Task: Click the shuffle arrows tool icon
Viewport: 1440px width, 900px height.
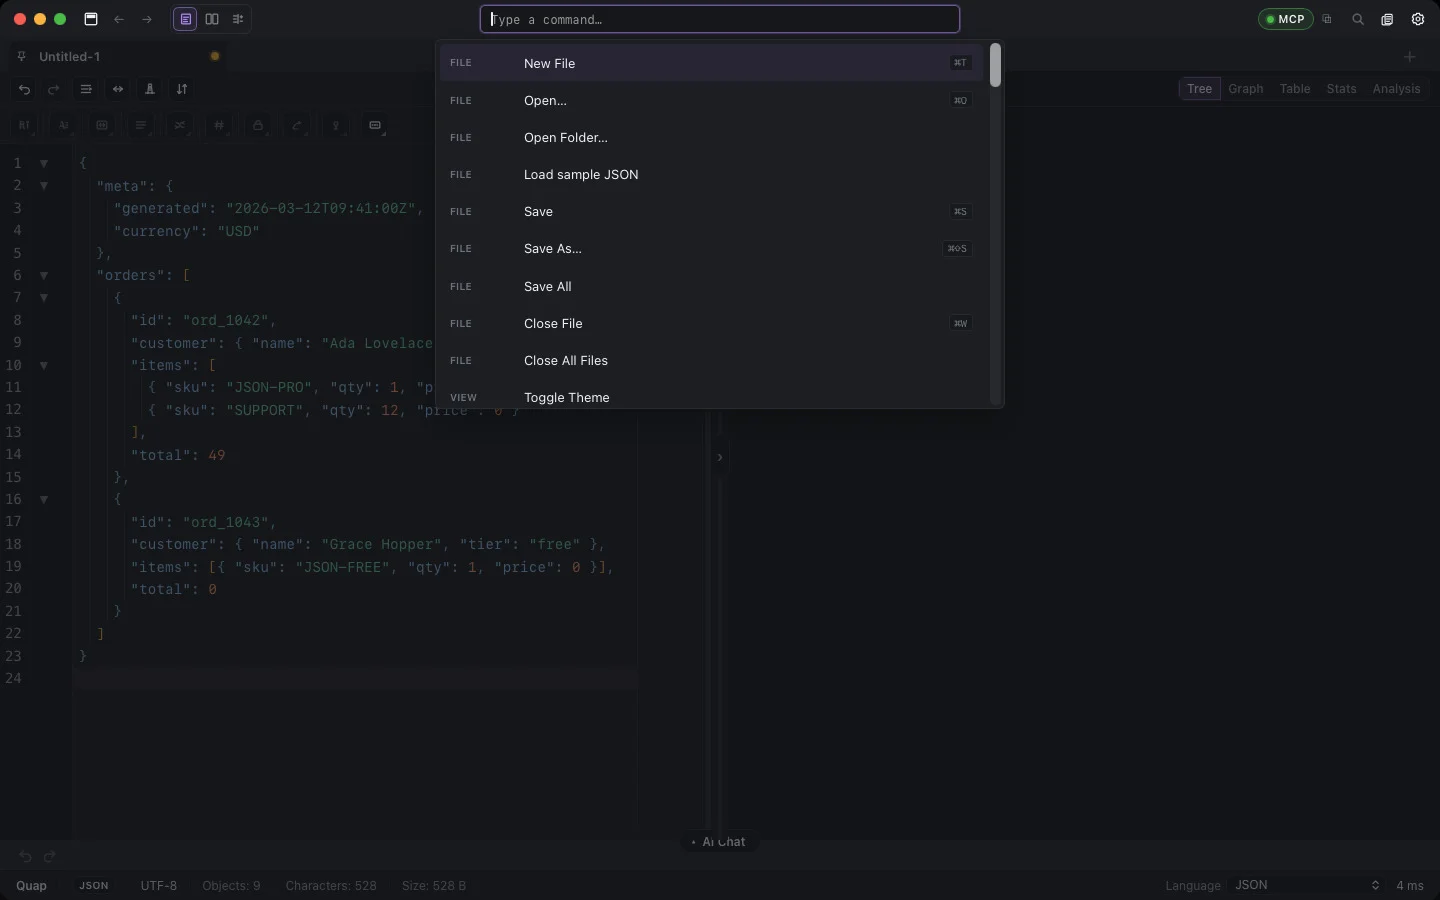Action: point(180,126)
